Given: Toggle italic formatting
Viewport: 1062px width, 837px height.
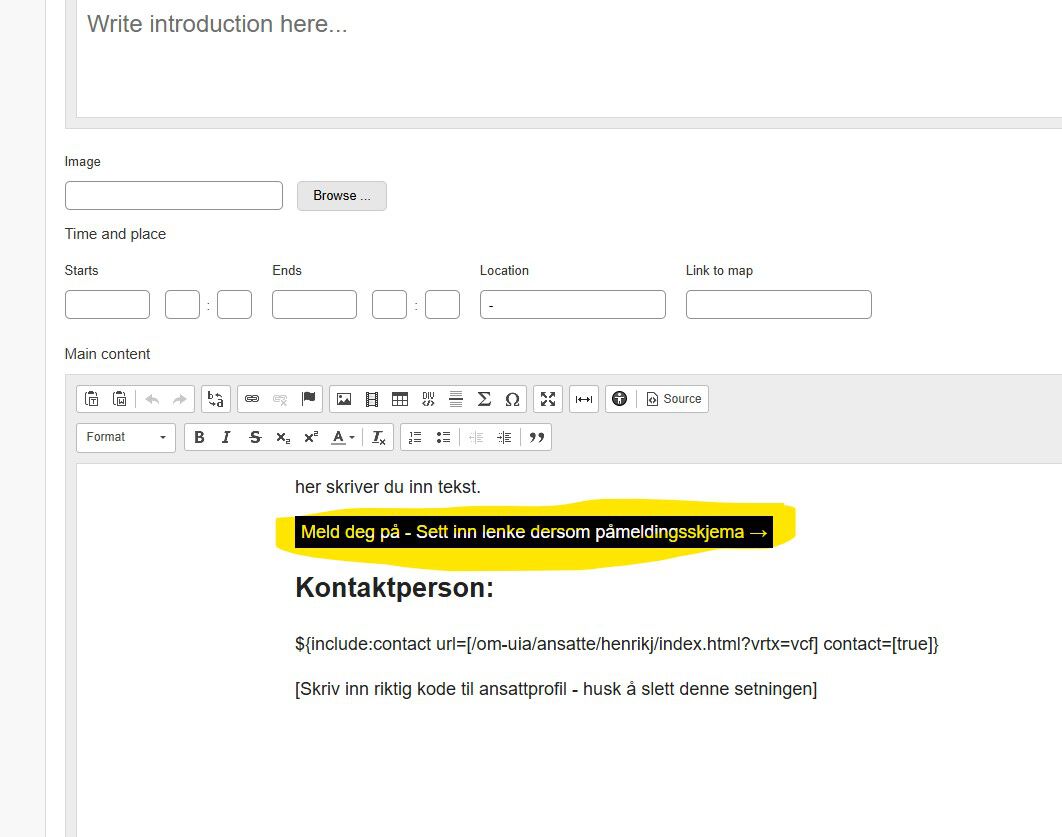Looking at the screenshot, I should [x=226, y=437].
